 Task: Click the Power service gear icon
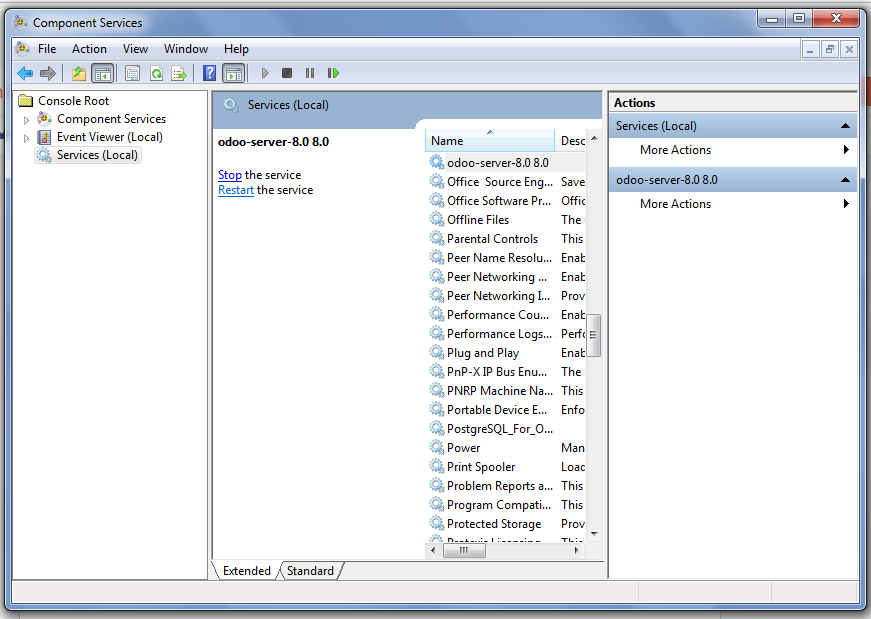click(437, 447)
